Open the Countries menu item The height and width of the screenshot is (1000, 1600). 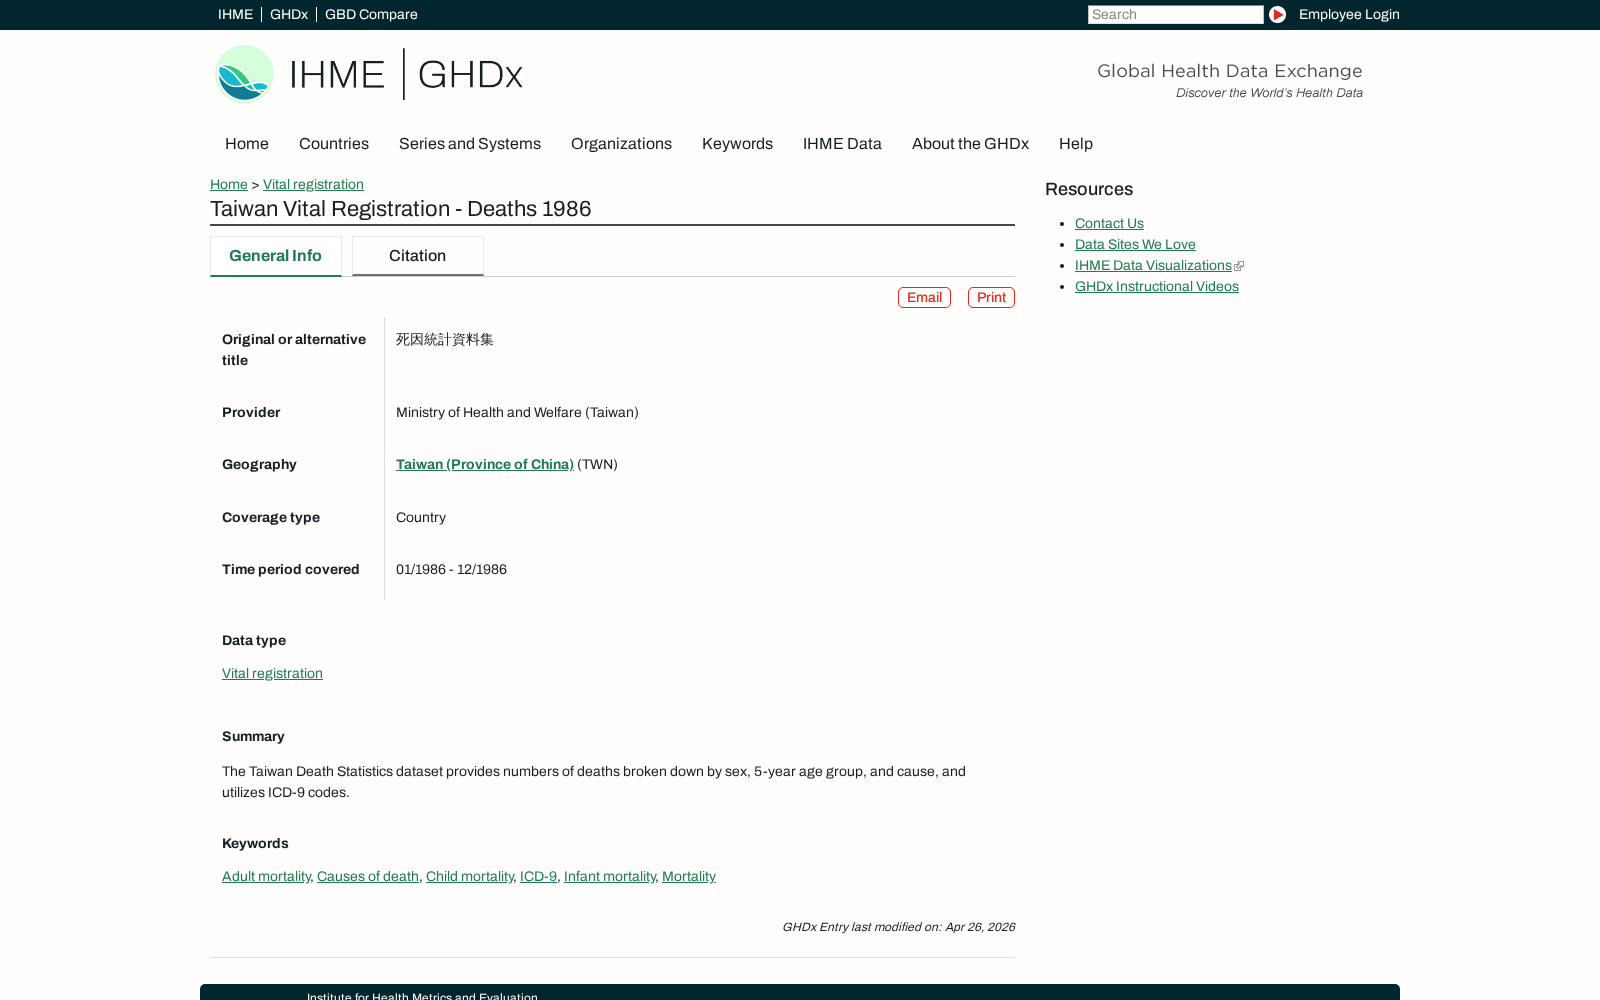pos(334,144)
